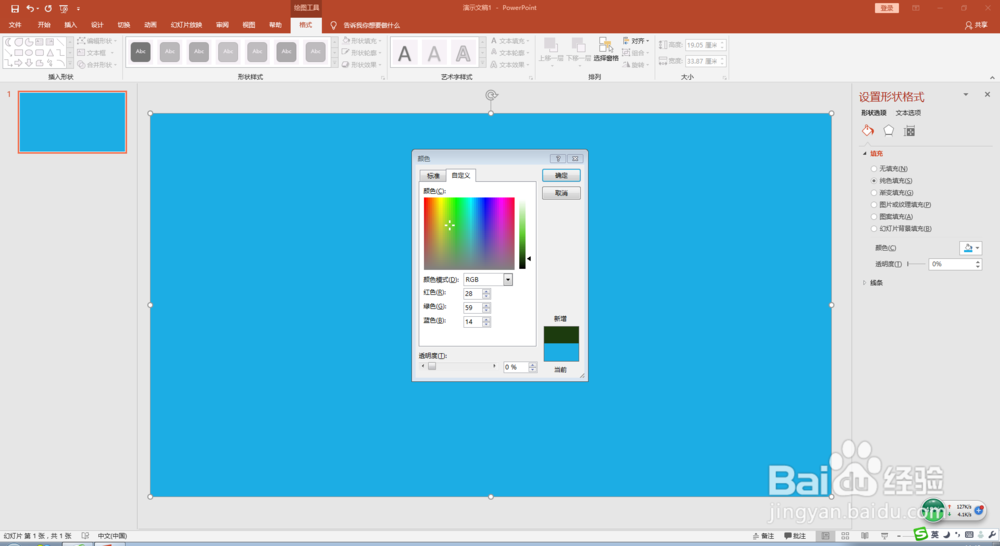Click the Save icon in quick access toolbar
Screen dimensions: 1000x546
15,8
